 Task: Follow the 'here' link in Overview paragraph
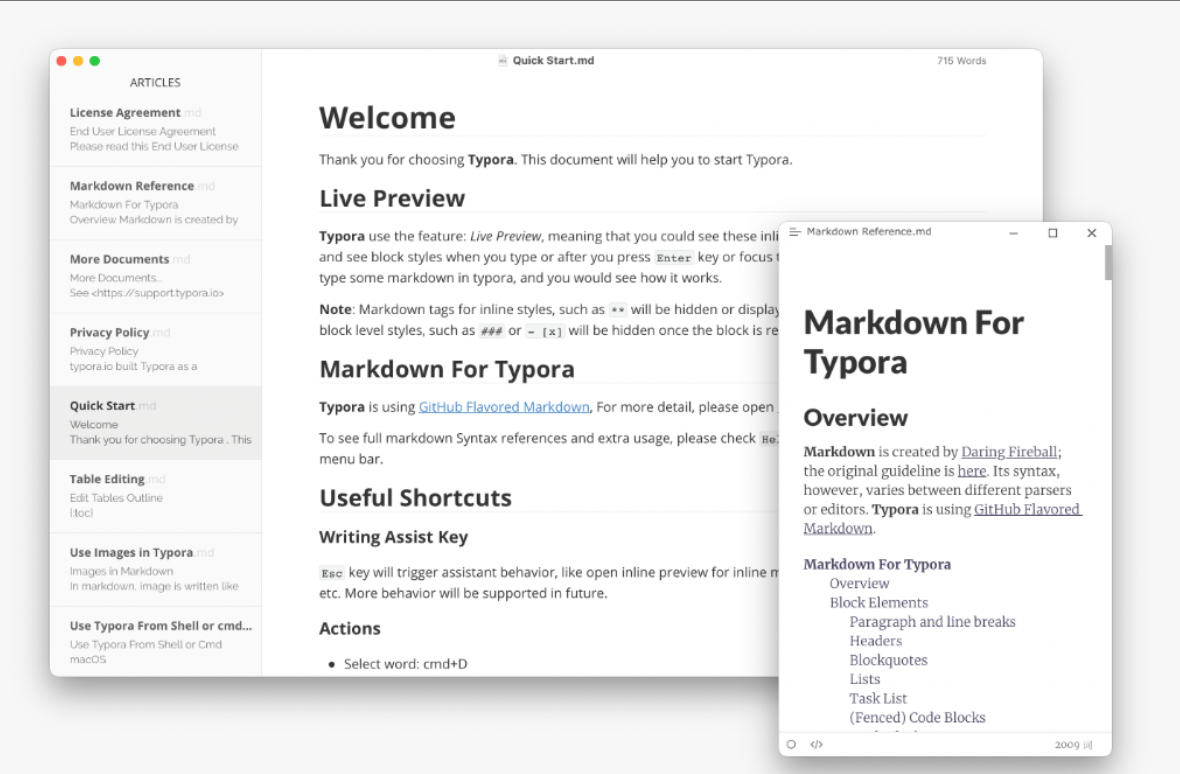pyautogui.click(x=972, y=472)
